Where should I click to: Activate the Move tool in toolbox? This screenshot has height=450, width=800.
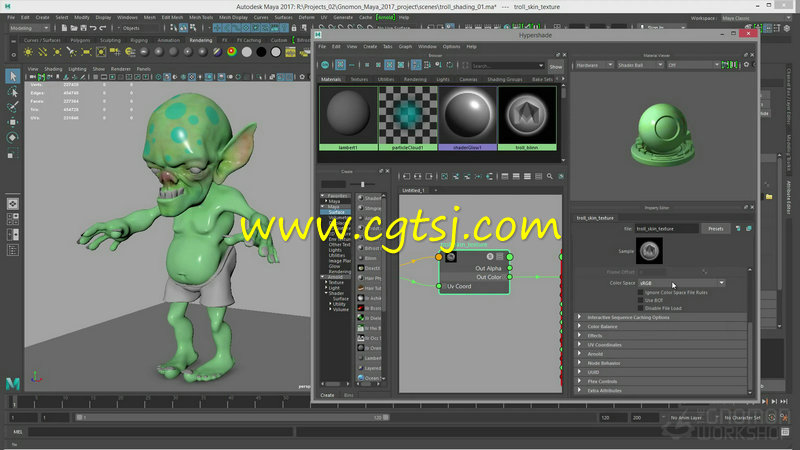[x=13, y=122]
